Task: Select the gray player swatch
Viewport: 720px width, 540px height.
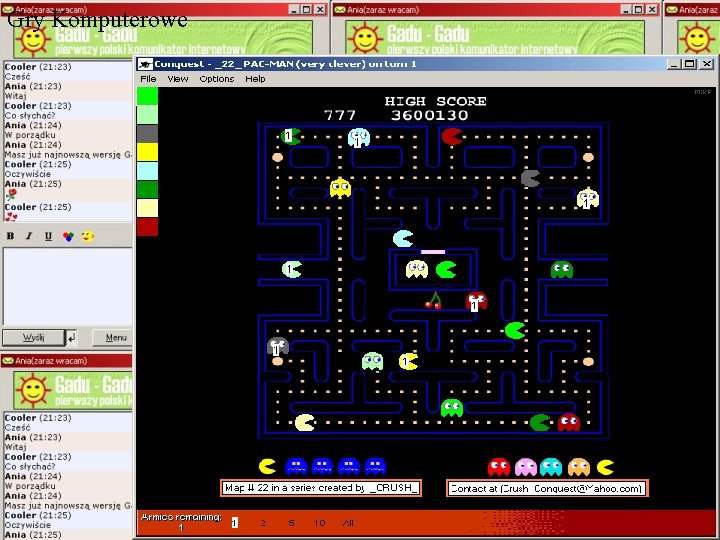Action: (147, 134)
